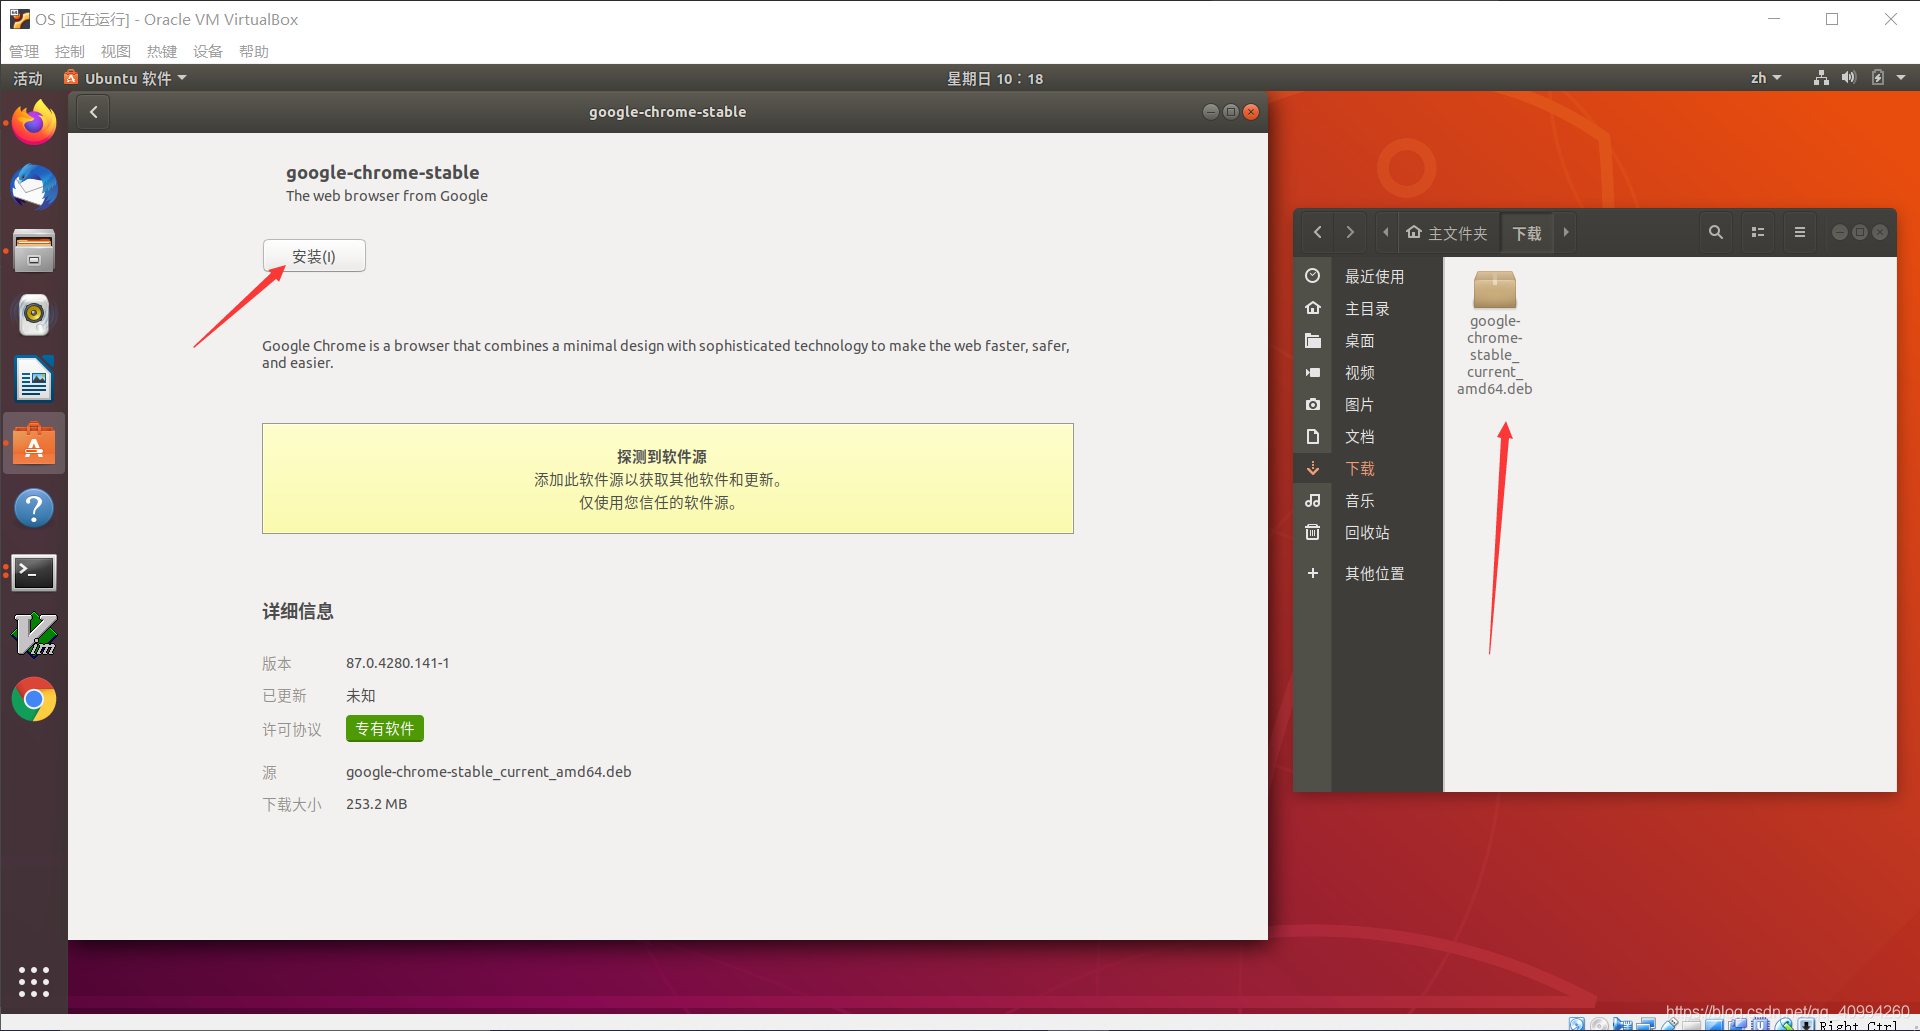Screen dimensions: 1920x1031
Task: Click the 详细信息 heading
Action: [298, 611]
